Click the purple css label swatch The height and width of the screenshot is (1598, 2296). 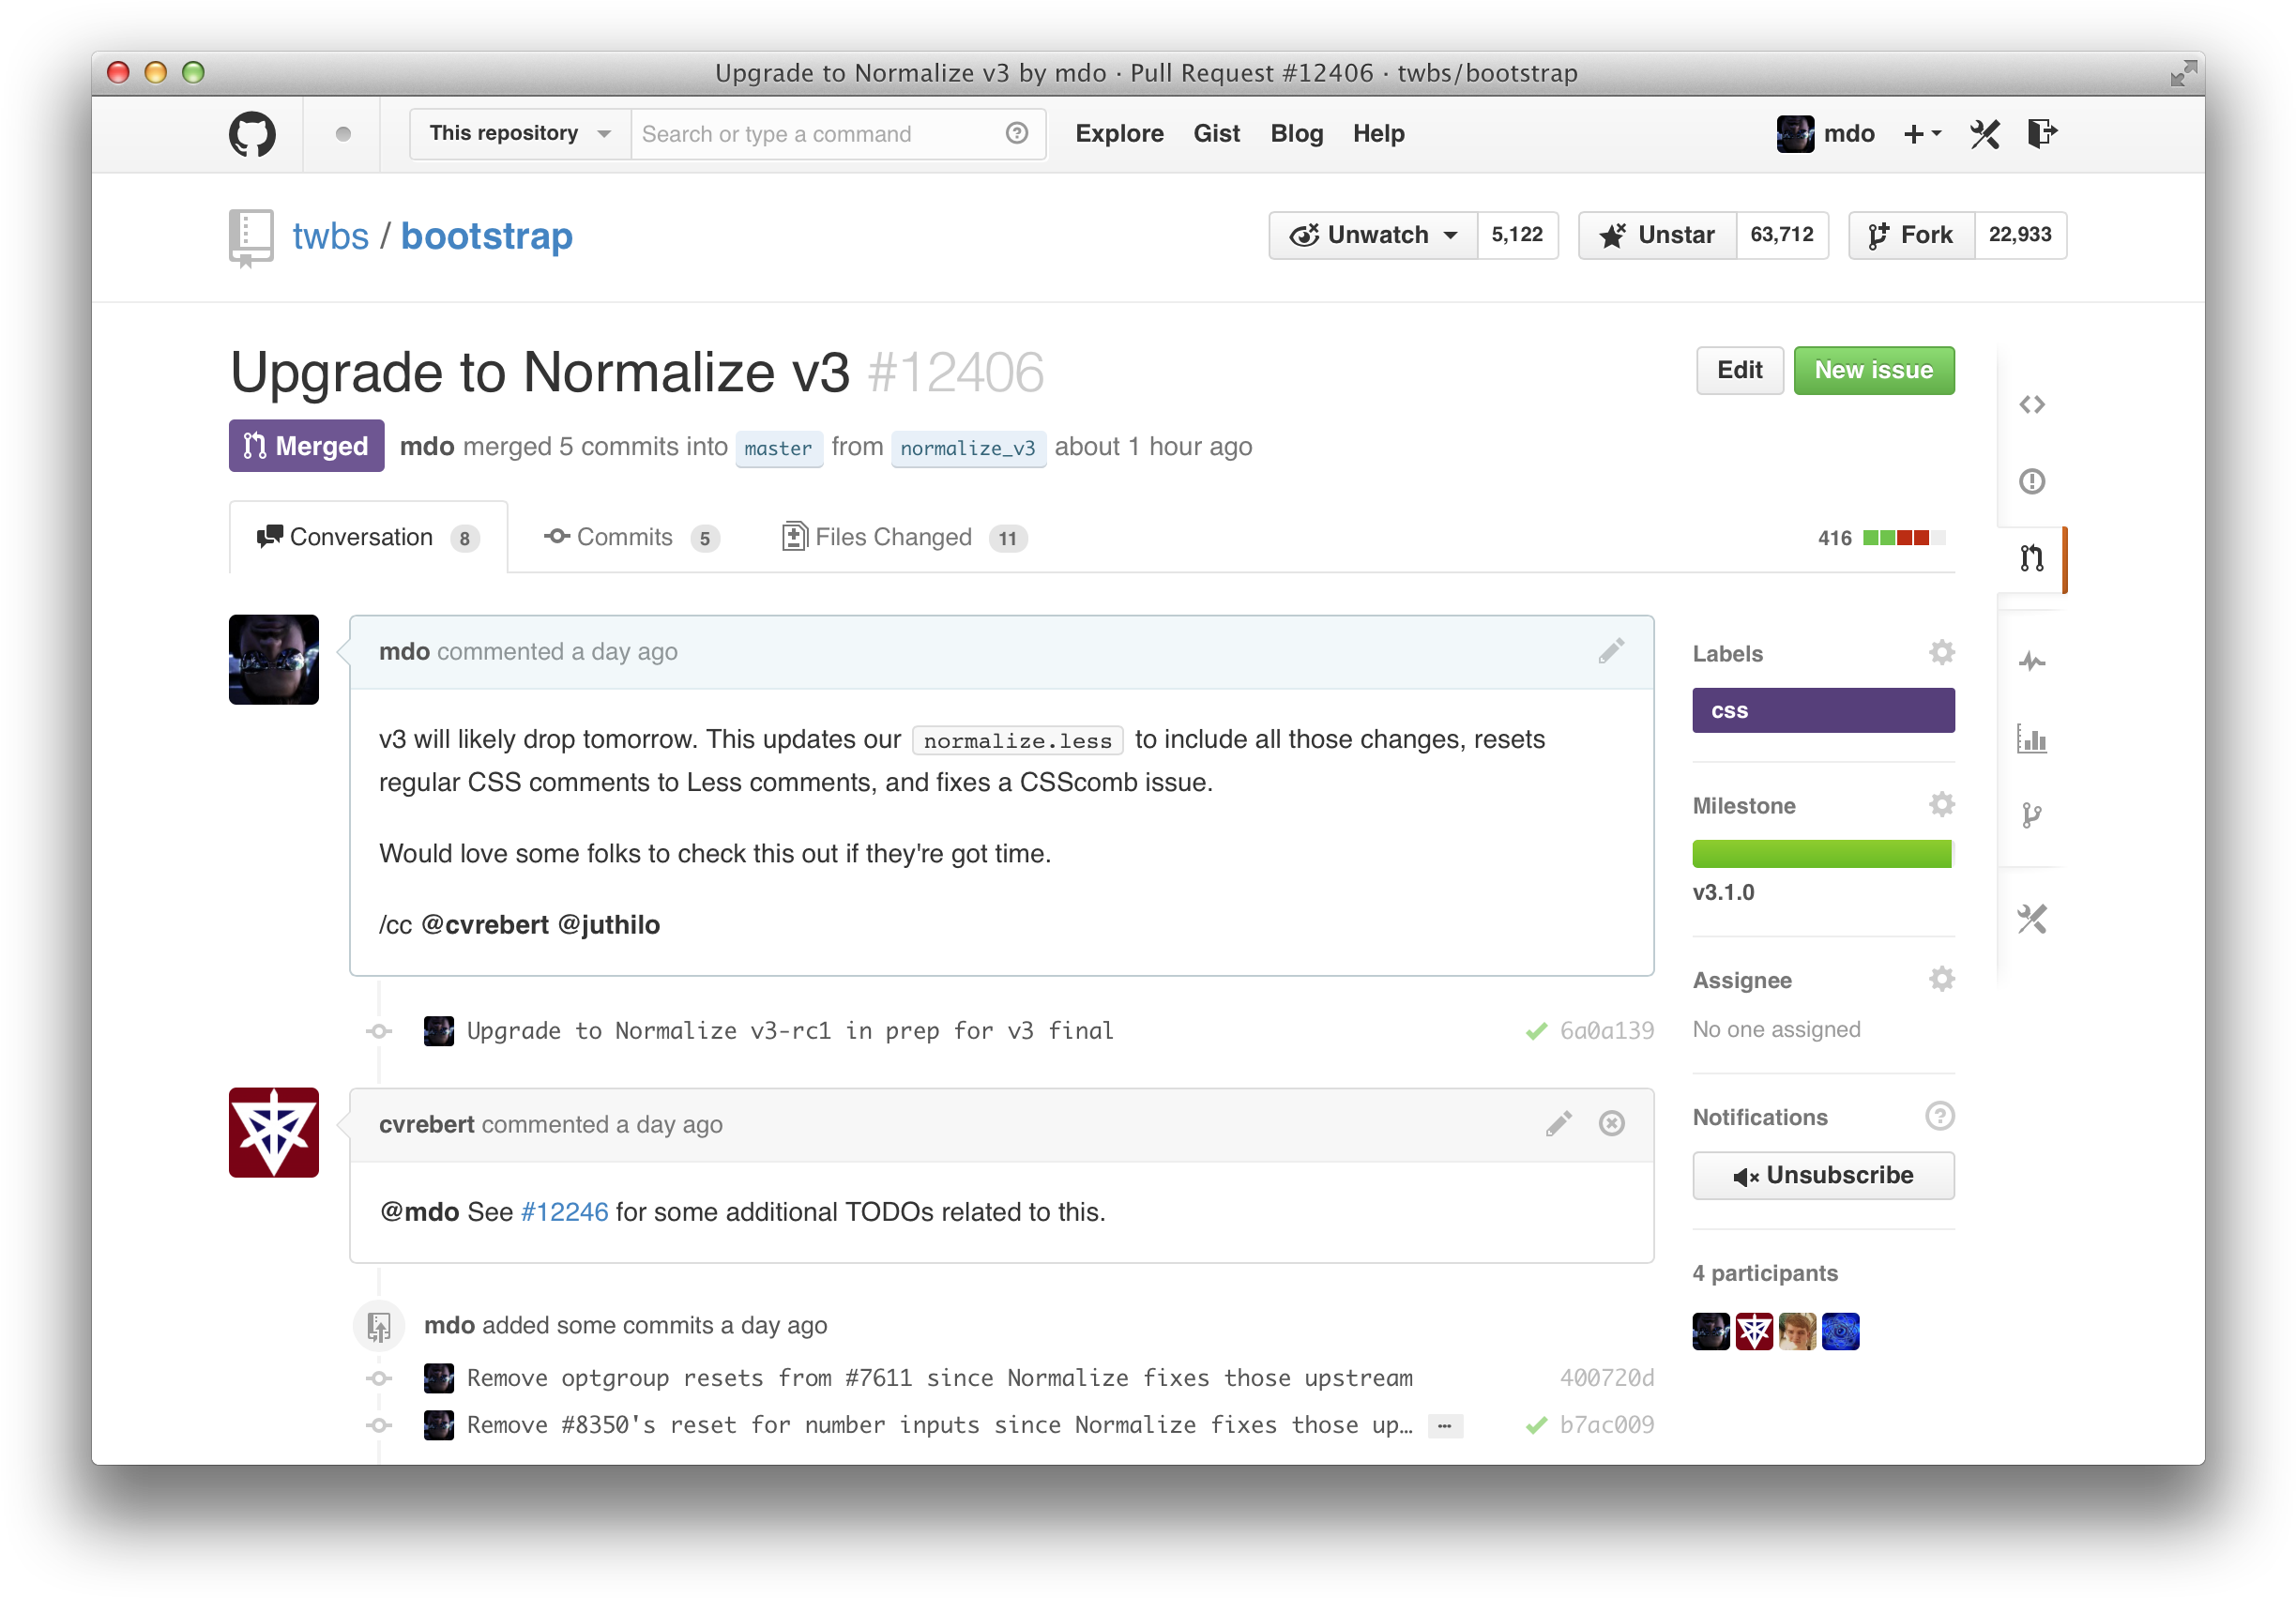pyautogui.click(x=1822, y=710)
